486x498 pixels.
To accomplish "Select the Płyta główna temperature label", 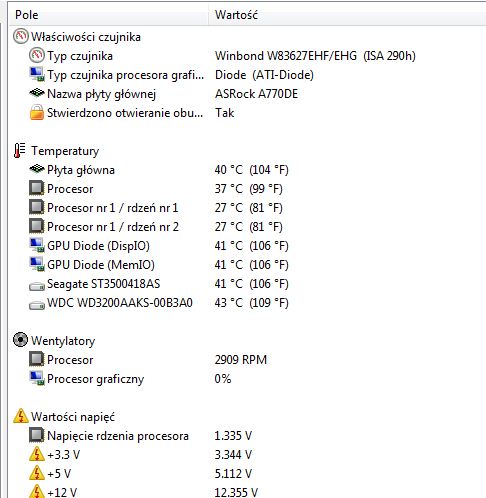I will coord(81,170).
